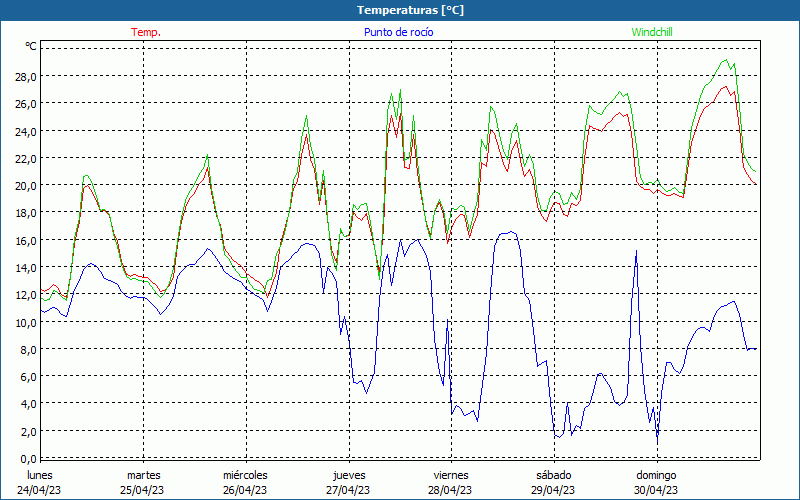Click the '0,0' y-axis value
The width and height of the screenshot is (800, 500).
(29, 459)
